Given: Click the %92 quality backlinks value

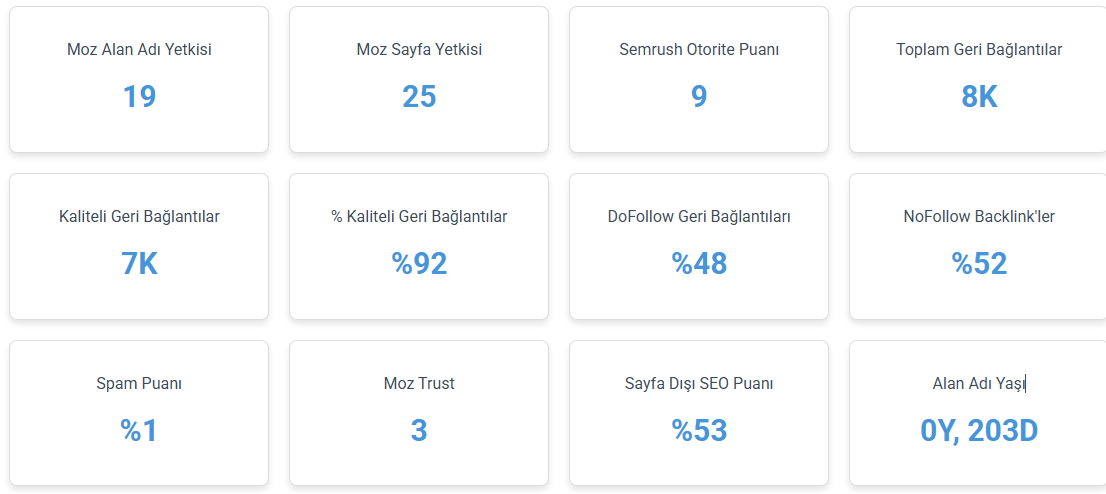Looking at the screenshot, I should (x=419, y=263).
